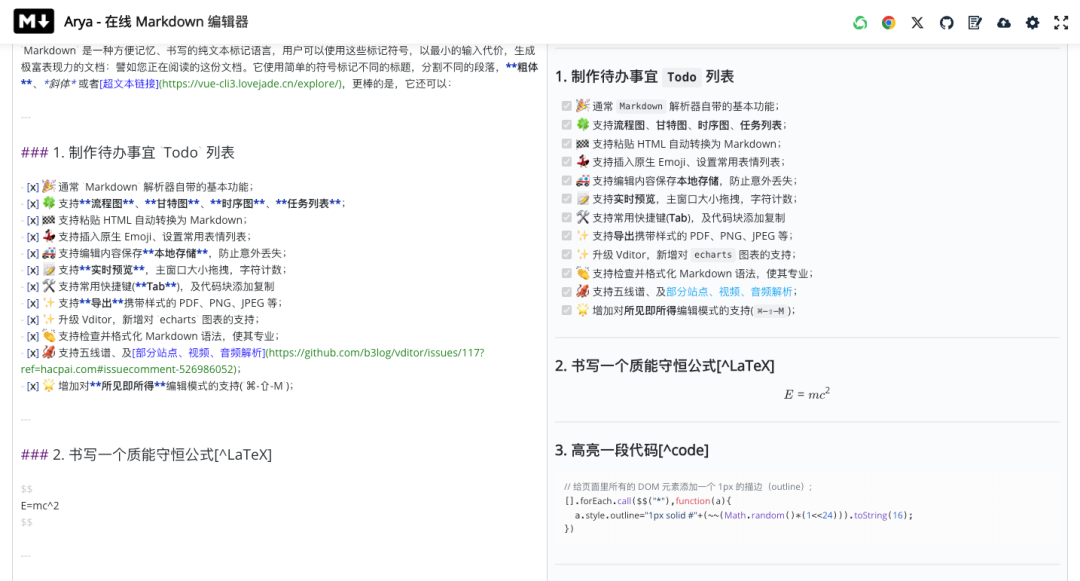Click the github.com/b3log/vditor URL in editor
Image resolution: width=1080 pixels, height=581 pixels.
(x=253, y=361)
